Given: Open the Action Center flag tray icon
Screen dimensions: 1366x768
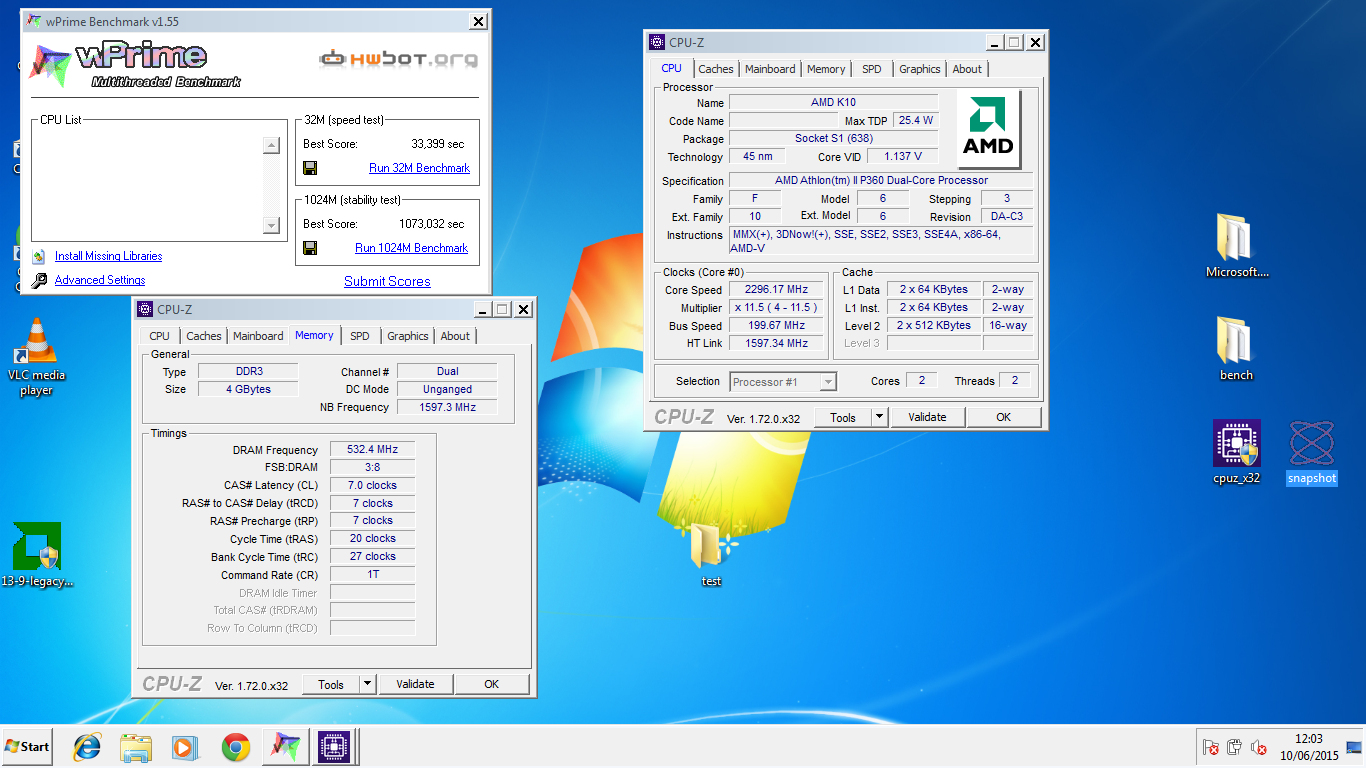Looking at the screenshot, I should 1211,747.
